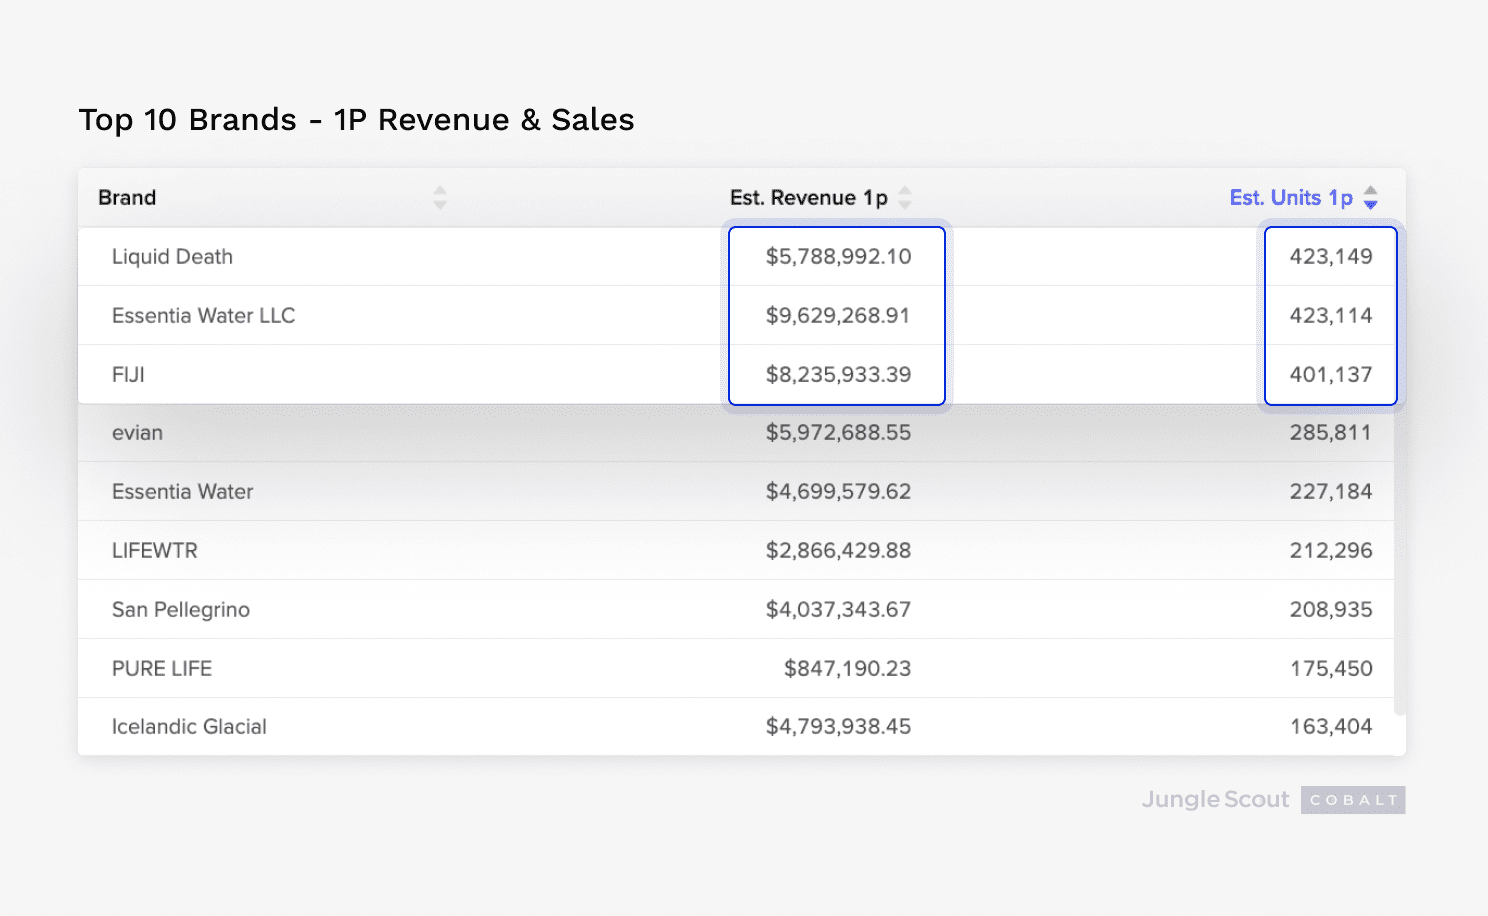The width and height of the screenshot is (1488, 916).
Task: Select the San Pellegrino brand name
Action: [x=181, y=610]
